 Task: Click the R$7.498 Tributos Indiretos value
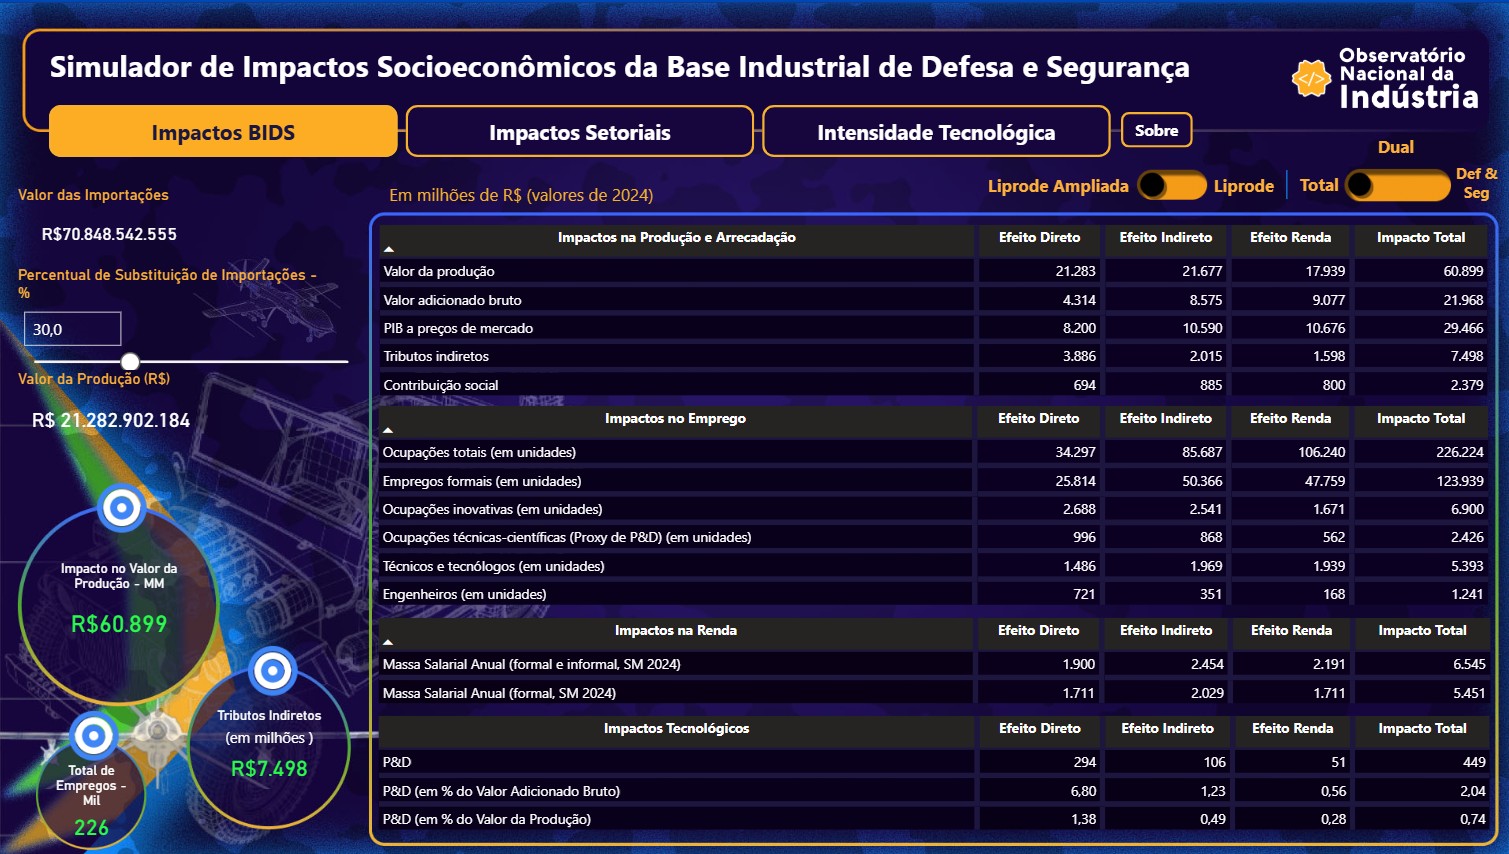(269, 769)
